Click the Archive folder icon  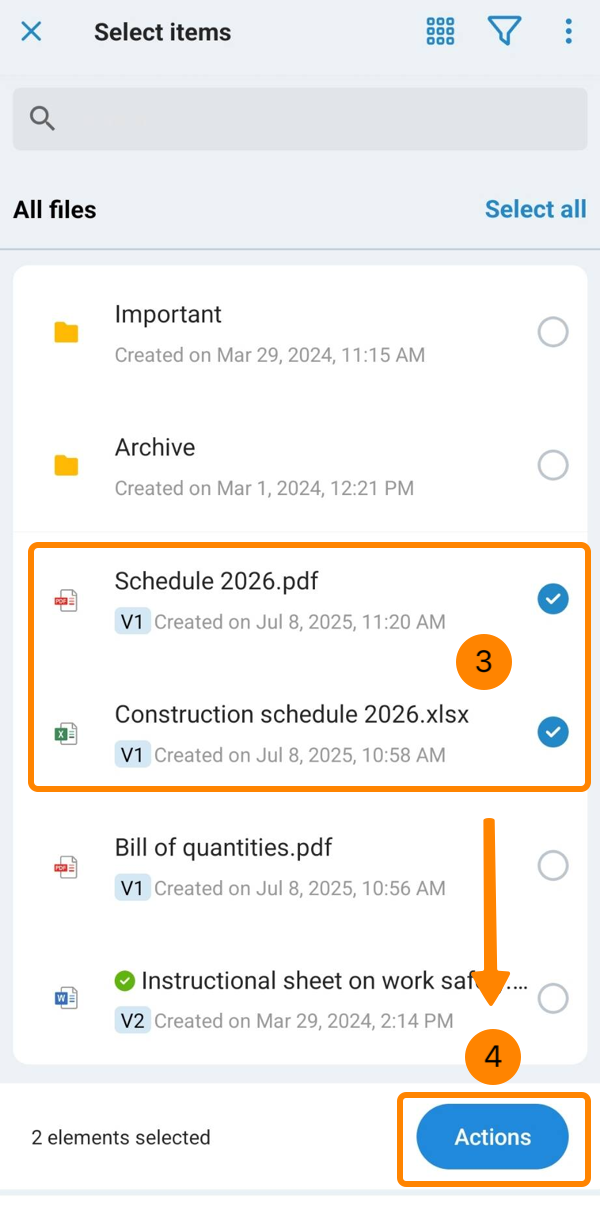(66, 465)
